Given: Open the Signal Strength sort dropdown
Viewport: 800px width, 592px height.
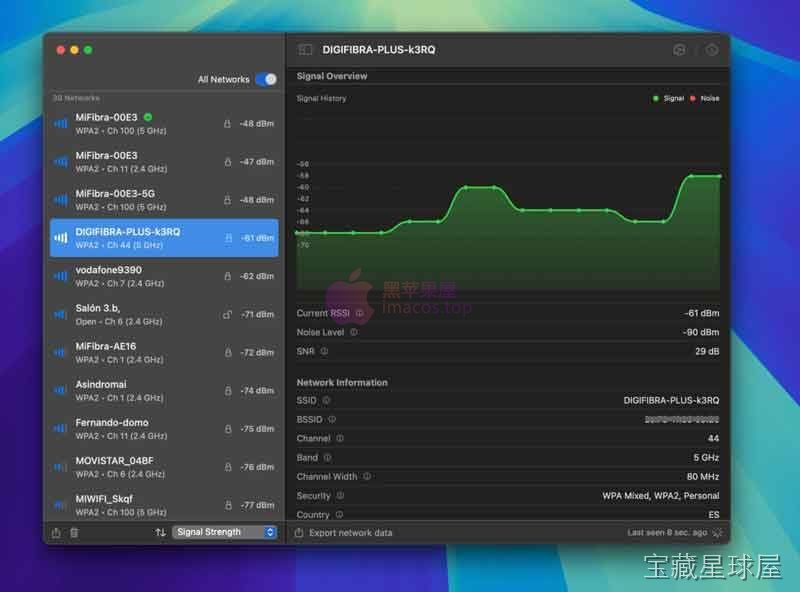Looking at the screenshot, I should 225,532.
